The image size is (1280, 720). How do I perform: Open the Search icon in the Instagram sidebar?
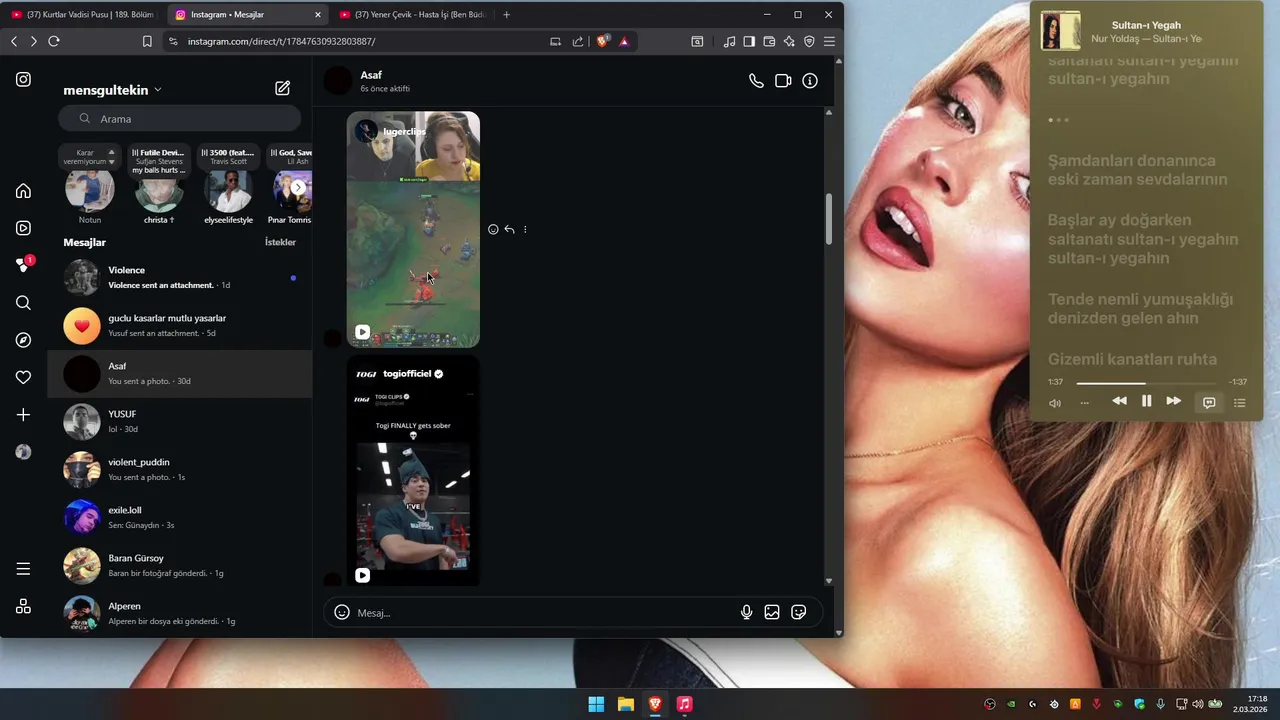pyautogui.click(x=23, y=303)
